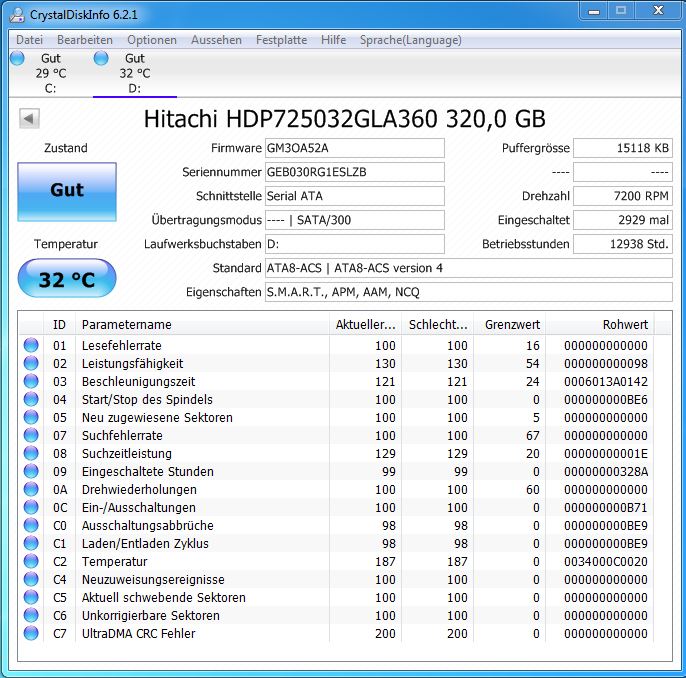
Task: Click the status orb for Eingeschaltete Stunden
Action: 31,471
